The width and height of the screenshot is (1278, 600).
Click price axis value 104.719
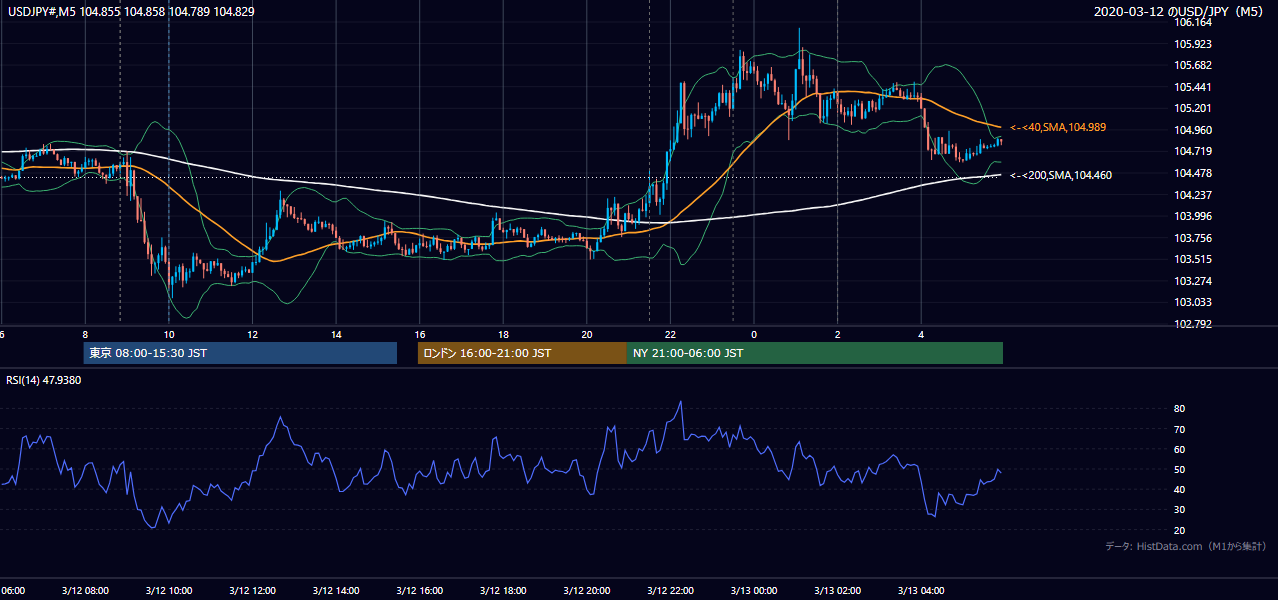click(x=1194, y=151)
